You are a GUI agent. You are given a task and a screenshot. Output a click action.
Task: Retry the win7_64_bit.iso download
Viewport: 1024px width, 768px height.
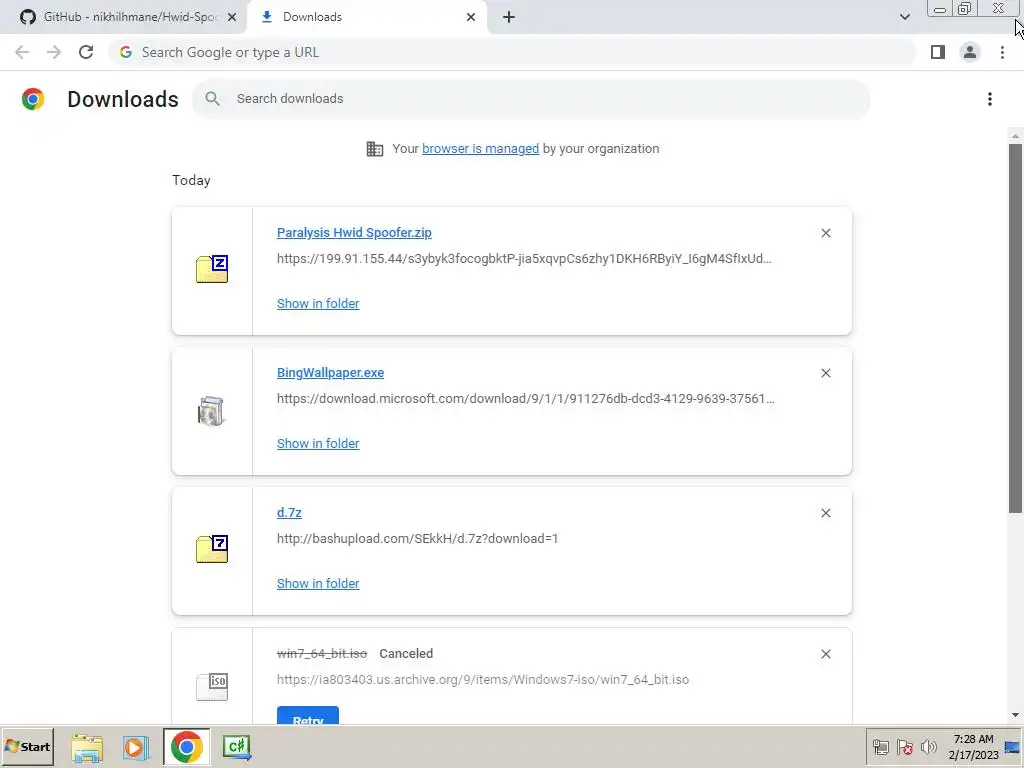(x=308, y=716)
